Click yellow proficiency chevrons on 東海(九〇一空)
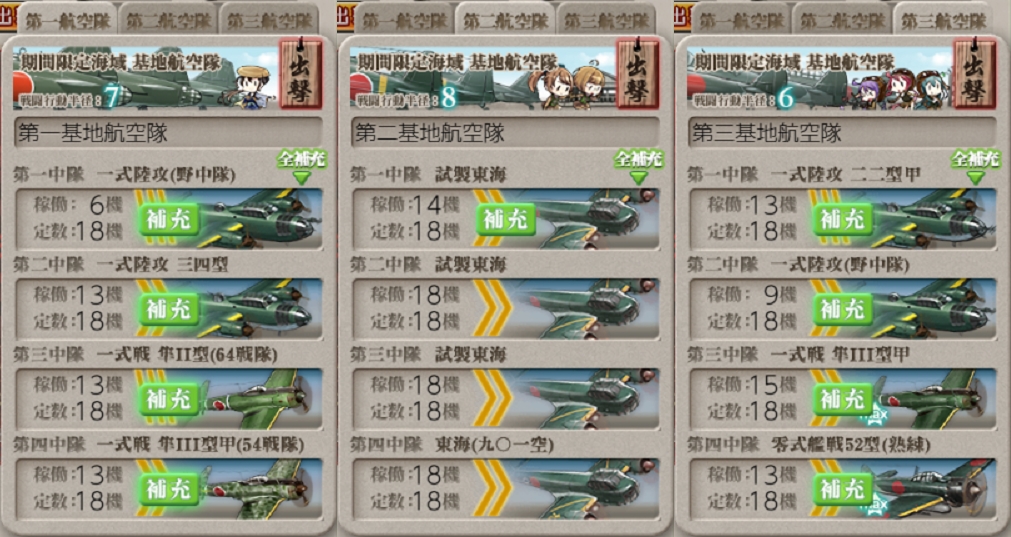 tap(493, 489)
